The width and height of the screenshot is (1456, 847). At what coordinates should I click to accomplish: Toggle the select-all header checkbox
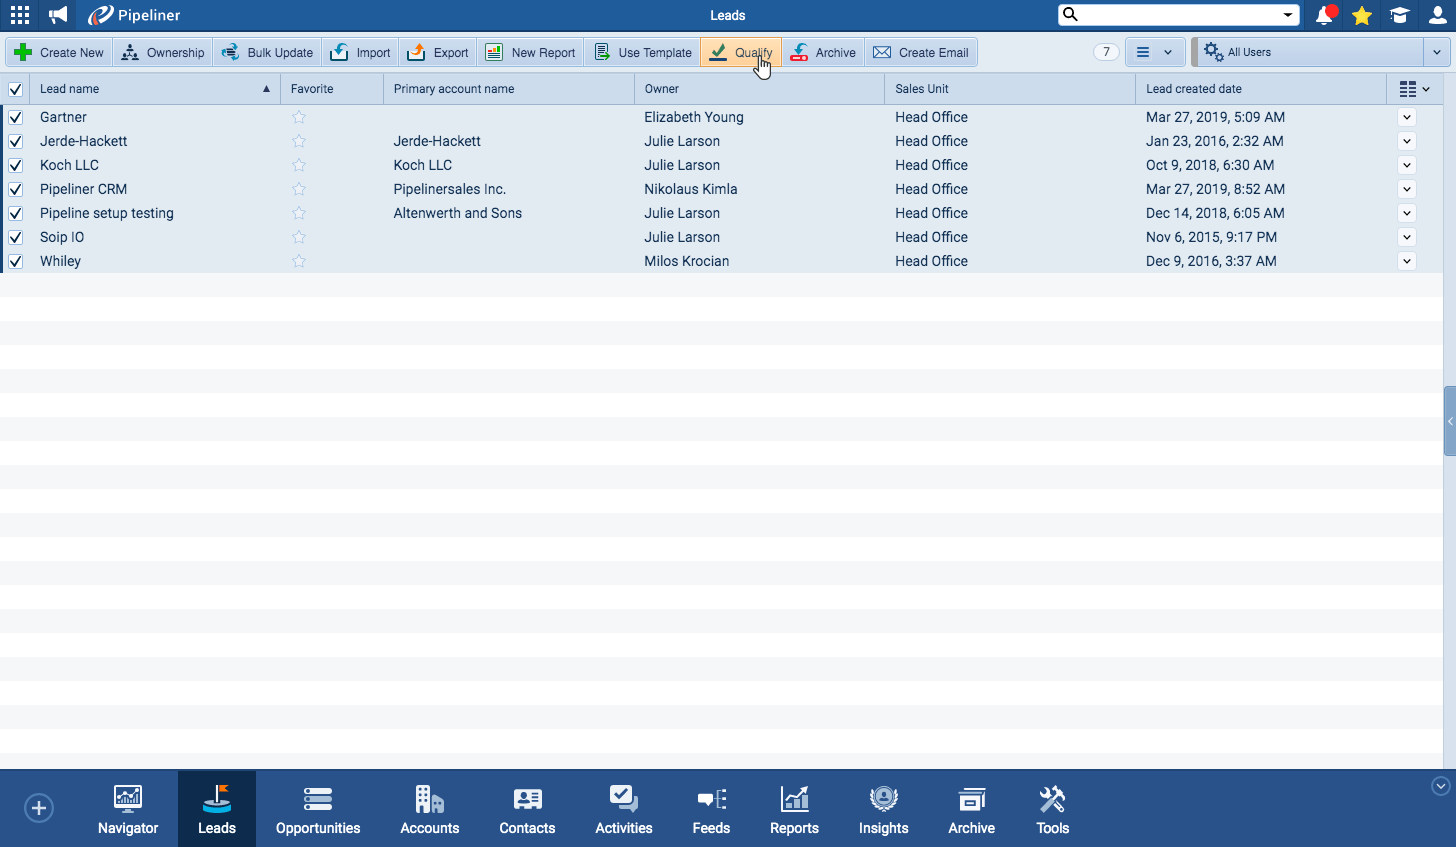(x=16, y=89)
